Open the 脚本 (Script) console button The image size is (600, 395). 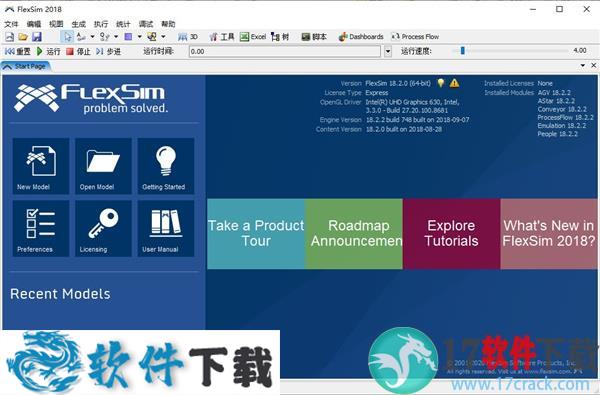pos(314,37)
